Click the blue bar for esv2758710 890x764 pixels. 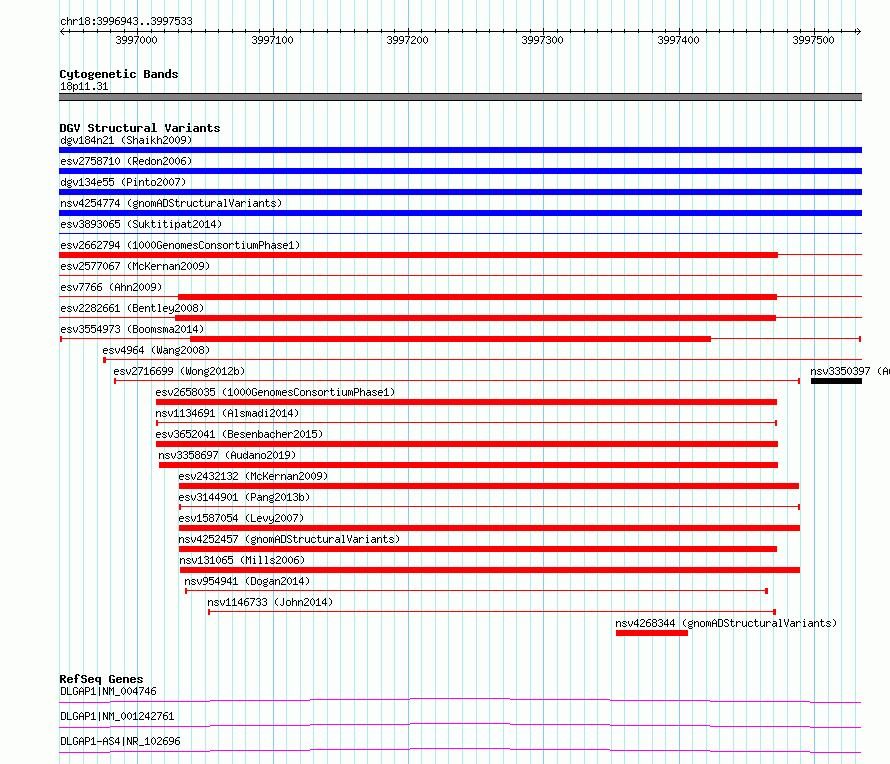(x=460, y=171)
